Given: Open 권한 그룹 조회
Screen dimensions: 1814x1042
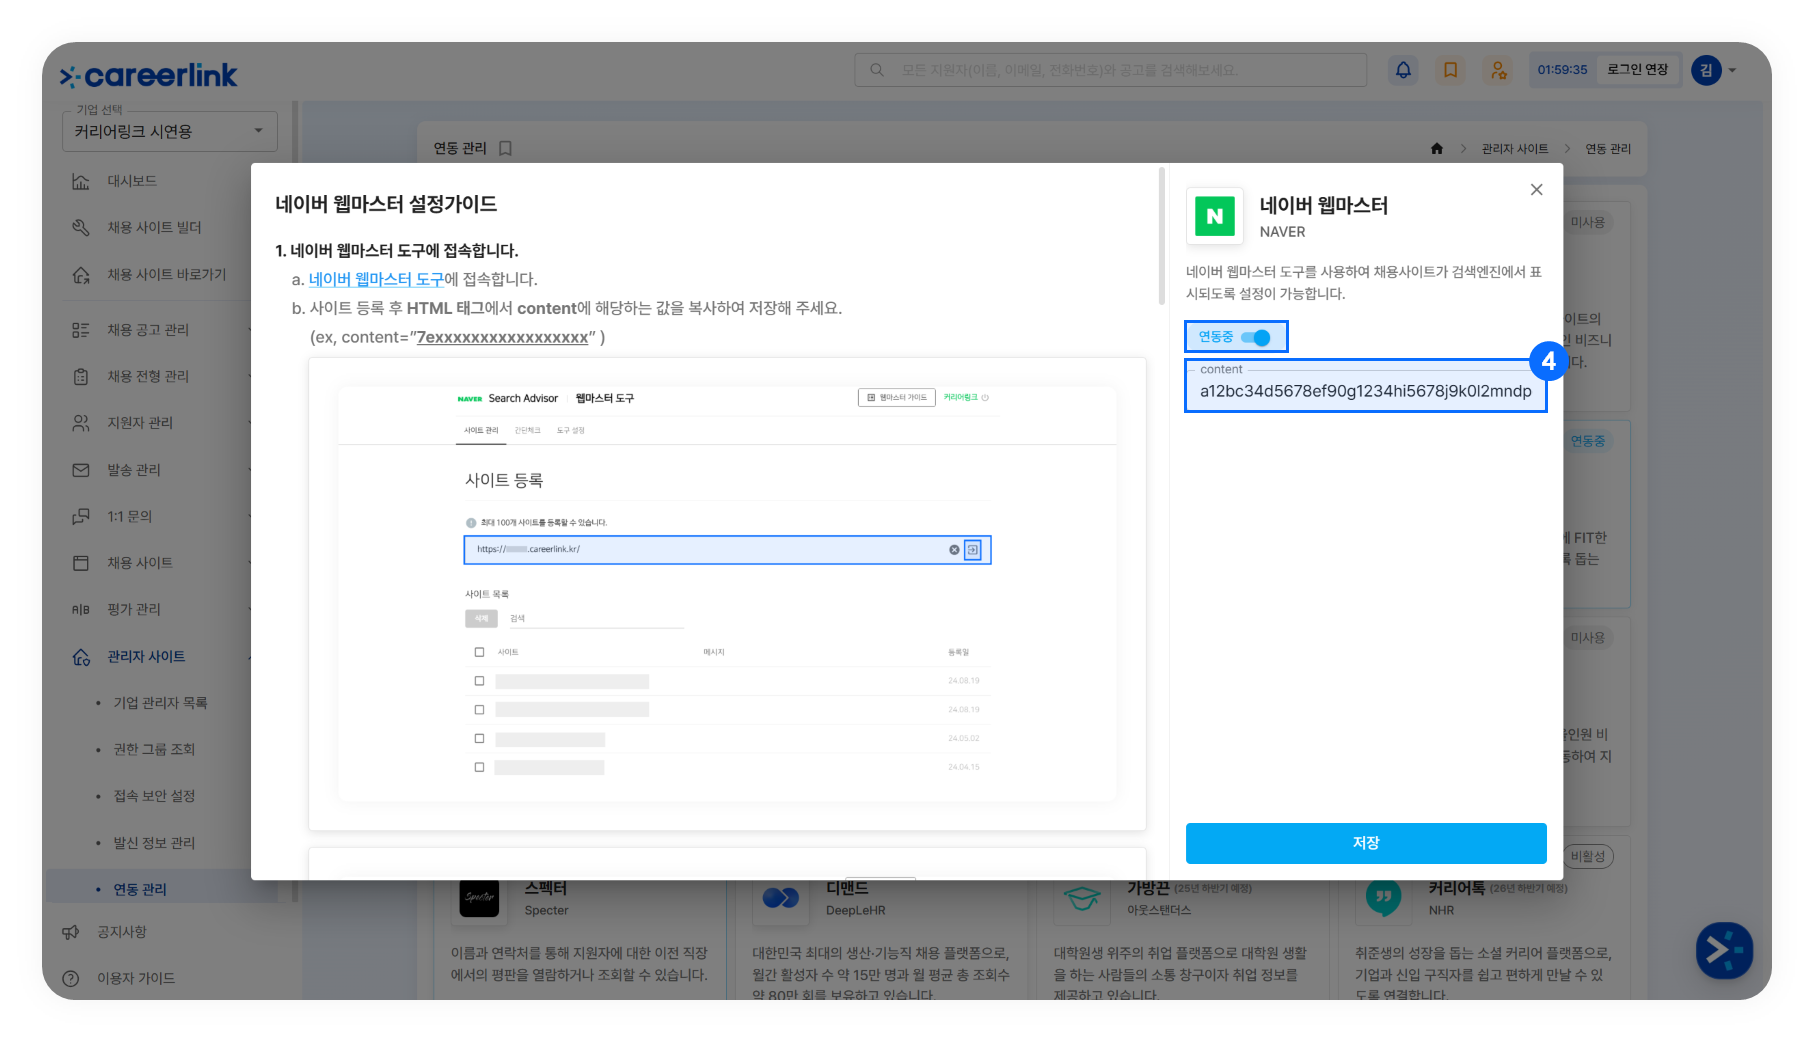Looking at the screenshot, I should pos(154,749).
